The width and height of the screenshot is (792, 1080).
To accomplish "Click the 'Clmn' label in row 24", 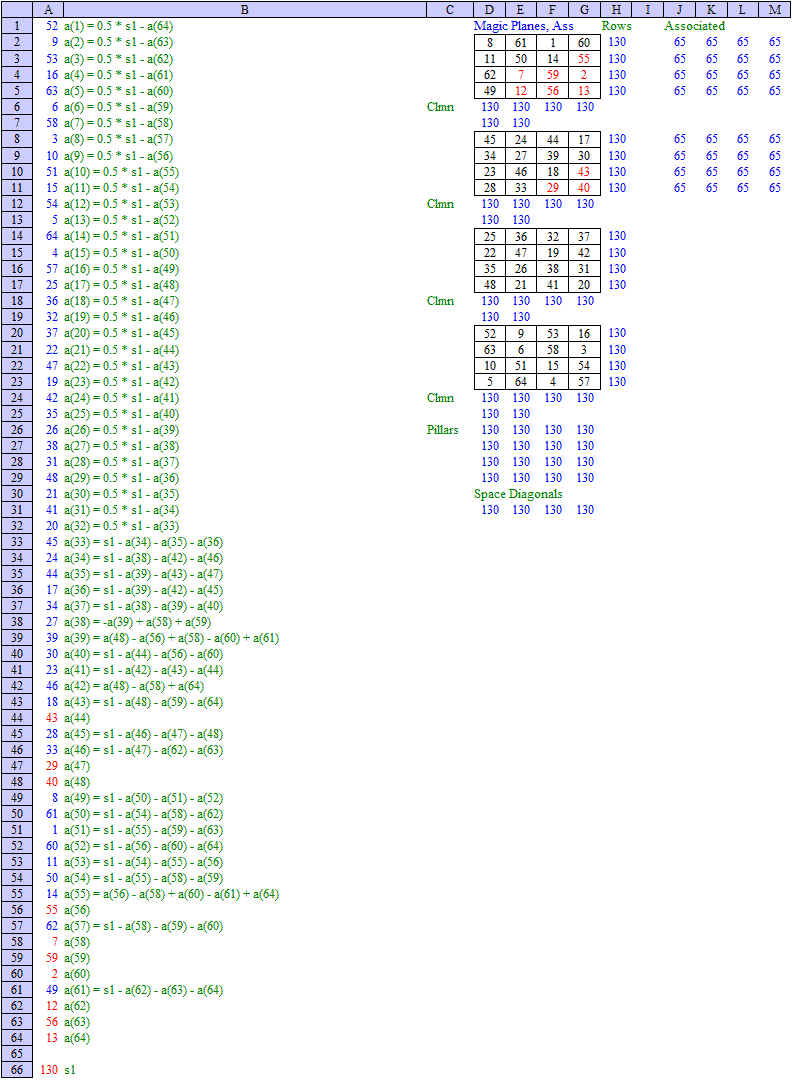I will click(x=440, y=398).
